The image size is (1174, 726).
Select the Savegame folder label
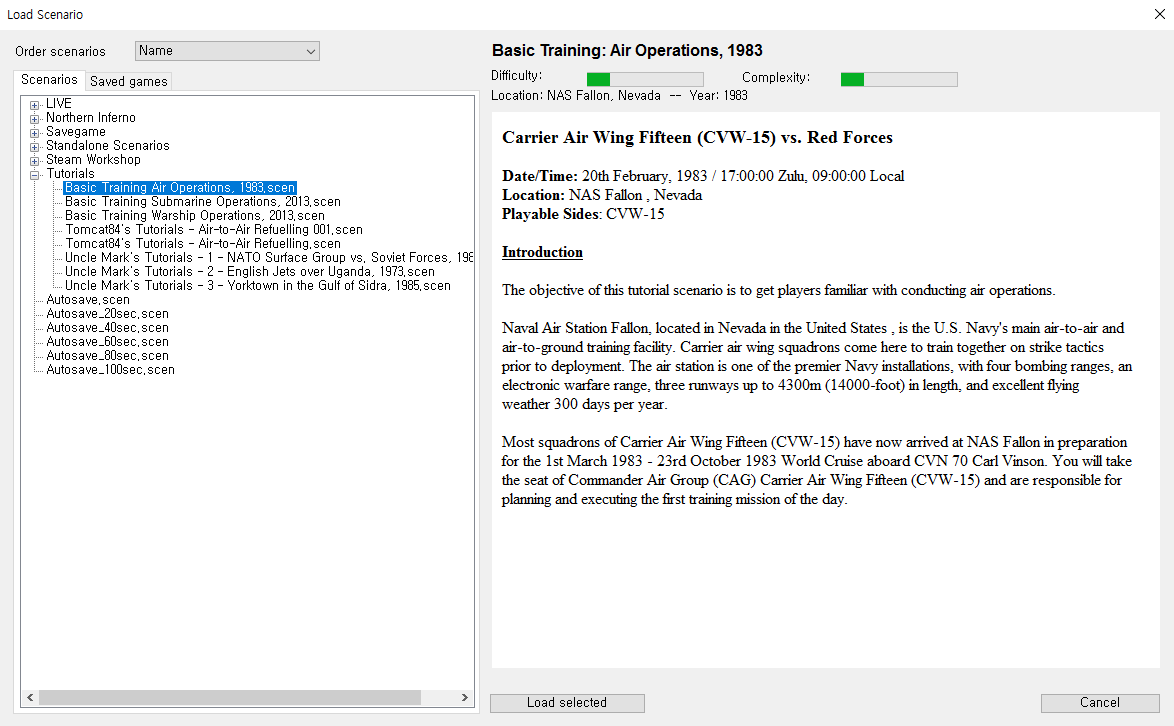pyautogui.click(x=76, y=132)
